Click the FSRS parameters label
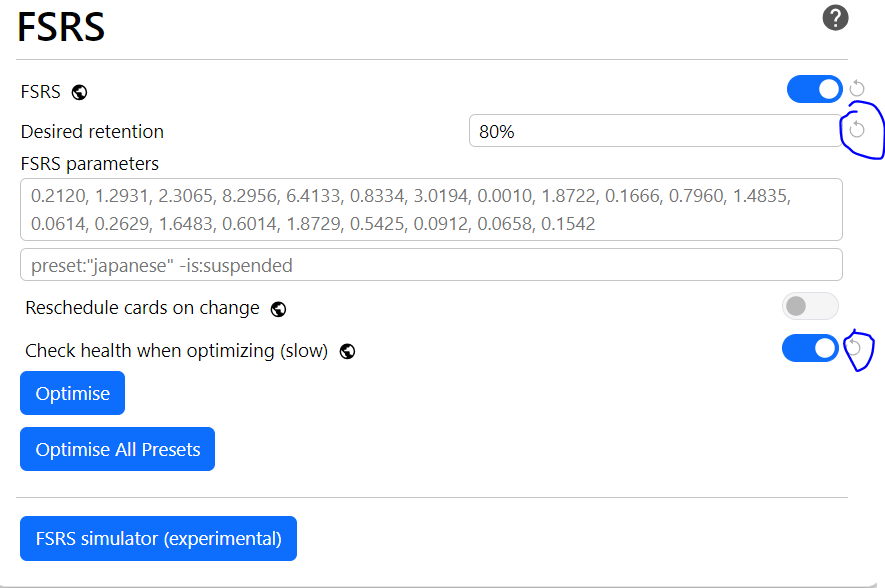Viewport: 885px width, 588px height. [x=89, y=163]
